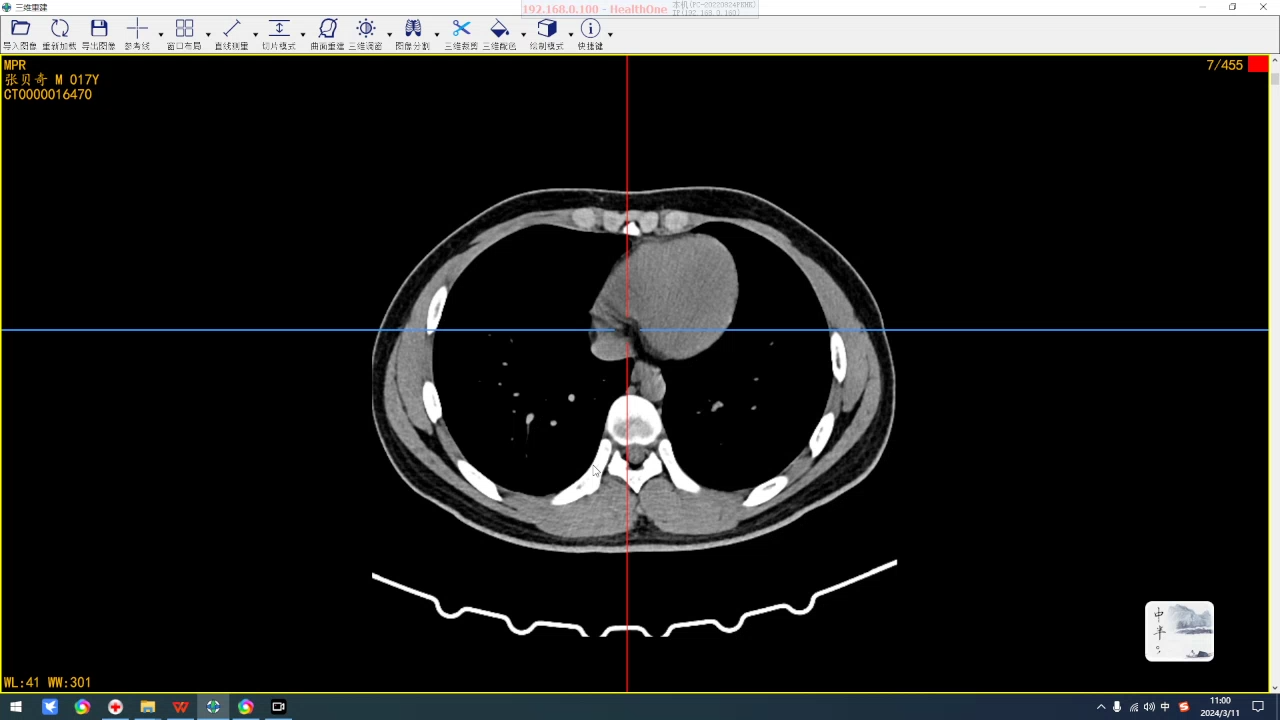Open 图像分割 image segmentation lungs icon
The width and height of the screenshot is (1280, 720).
(x=413, y=30)
